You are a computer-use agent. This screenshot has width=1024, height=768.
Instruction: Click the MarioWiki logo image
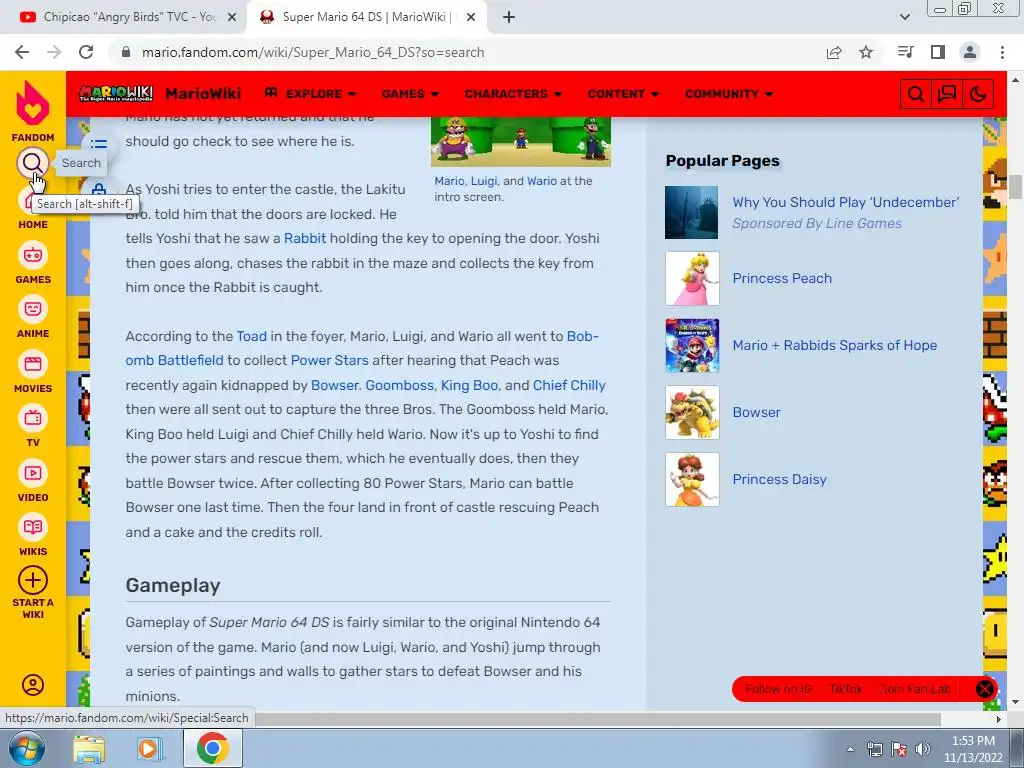click(x=116, y=93)
